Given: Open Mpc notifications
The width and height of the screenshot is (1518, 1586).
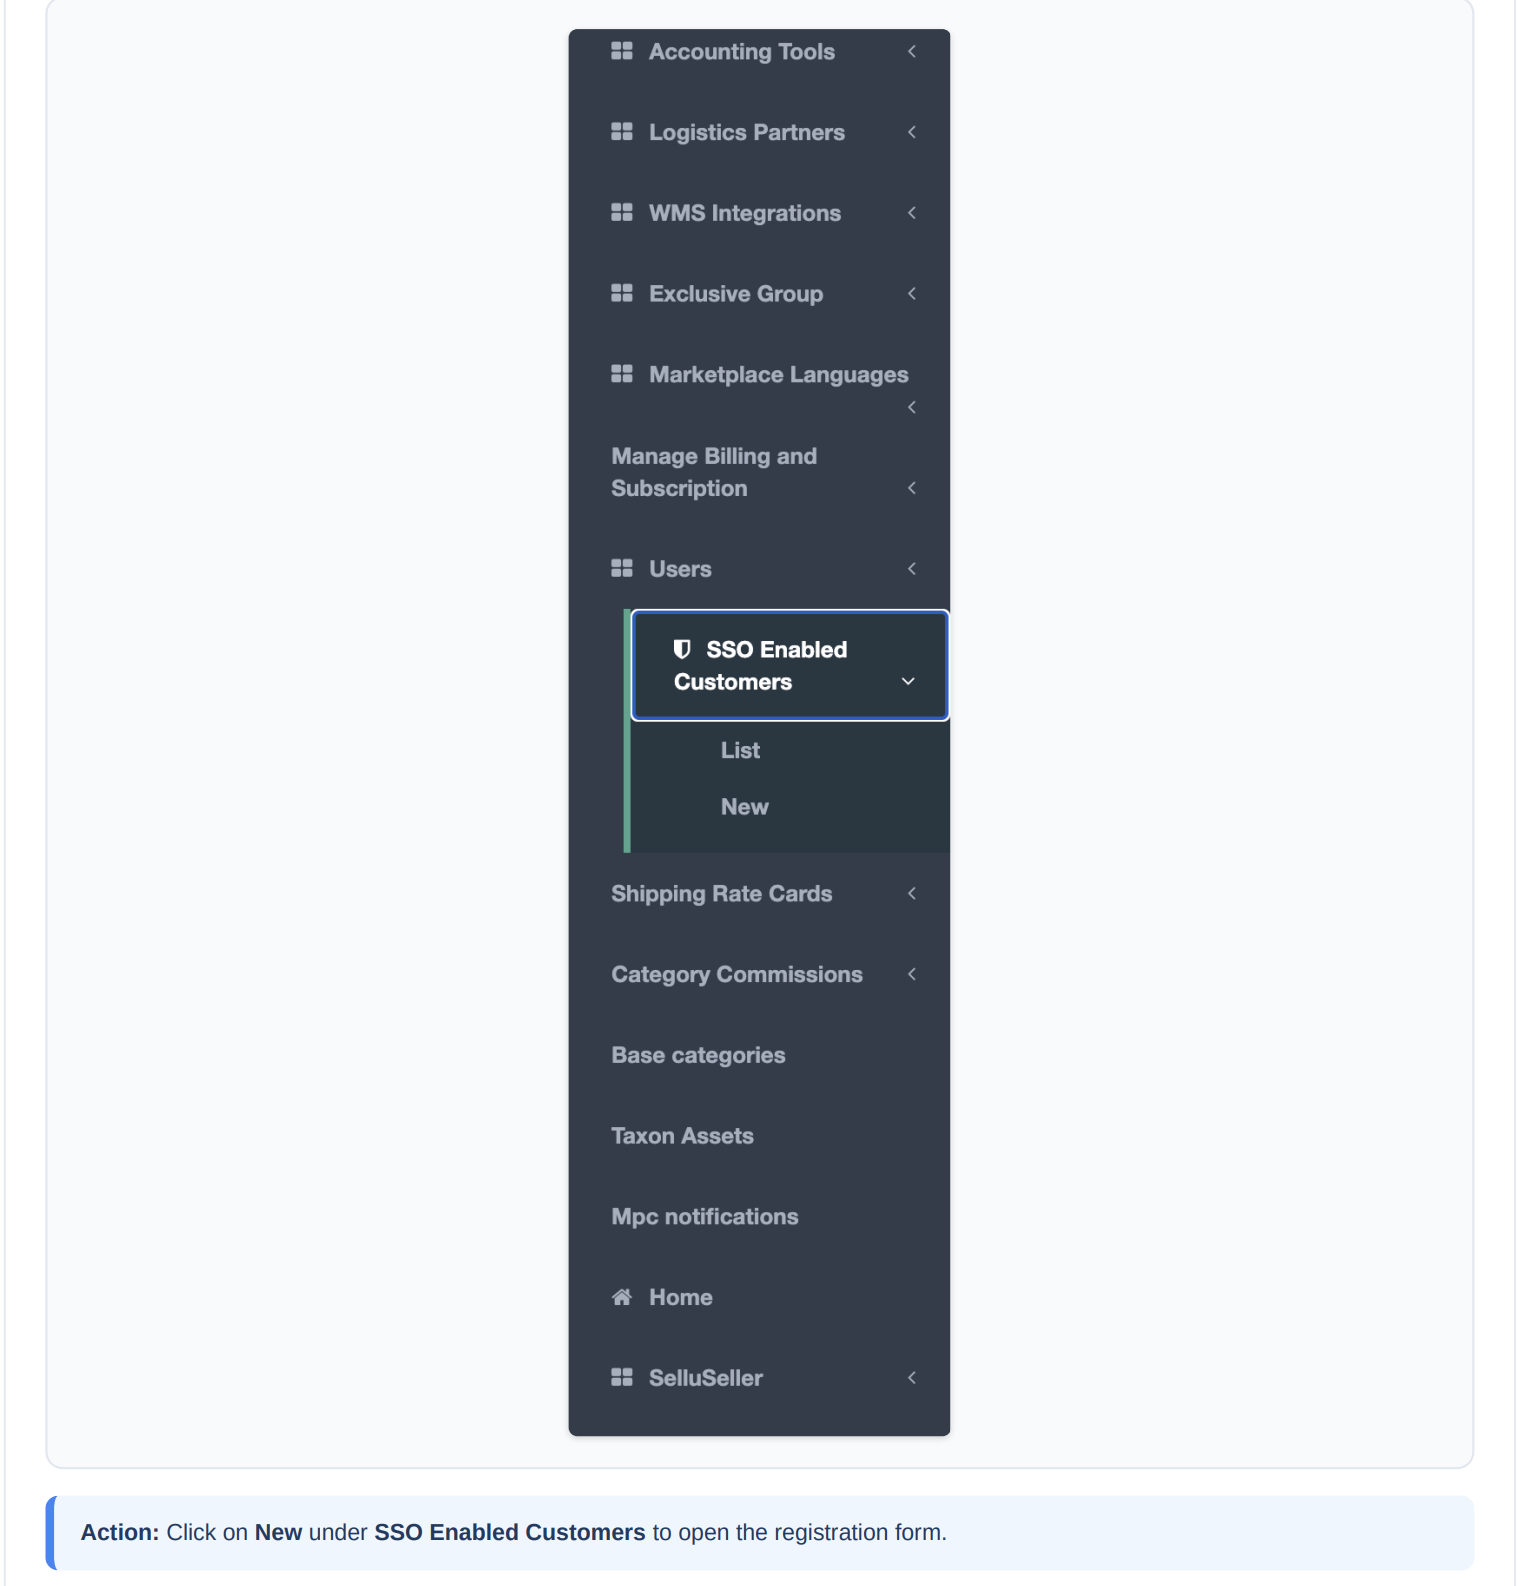Looking at the screenshot, I should pos(705,1217).
